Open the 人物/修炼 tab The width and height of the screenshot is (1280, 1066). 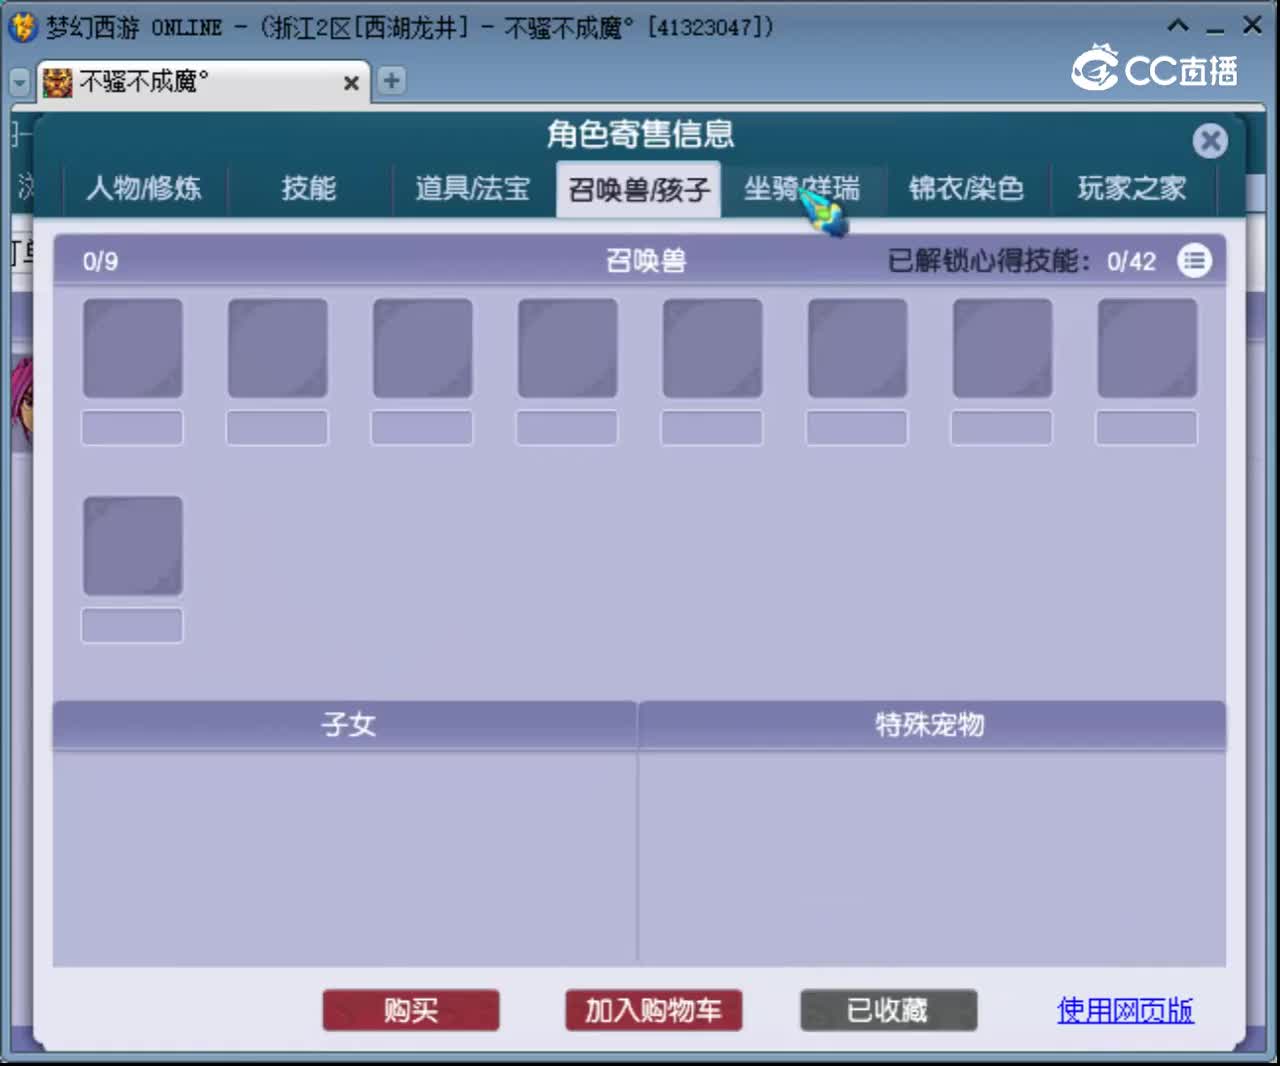coord(144,188)
